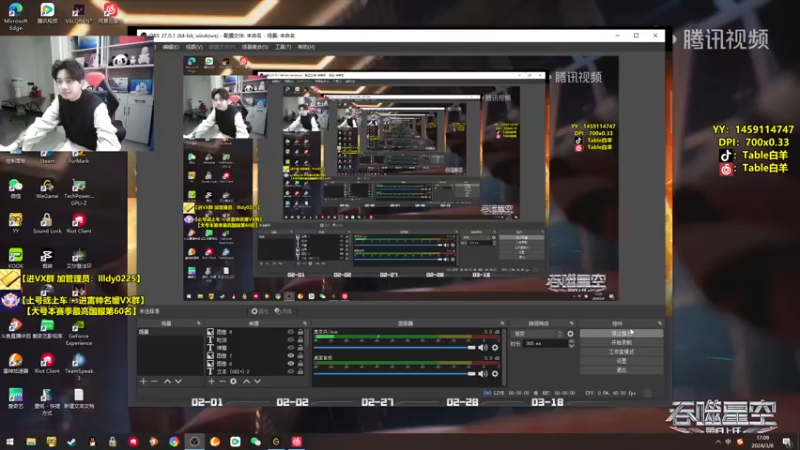Undock the 控件 panel via header icon
800x450 pixels.
click(x=660, y=323)
